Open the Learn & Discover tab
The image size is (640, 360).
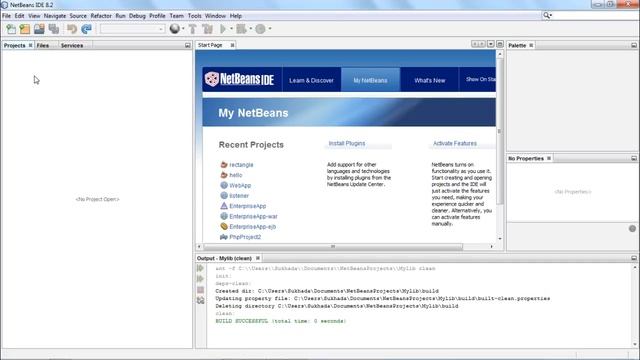pos(311,80)
